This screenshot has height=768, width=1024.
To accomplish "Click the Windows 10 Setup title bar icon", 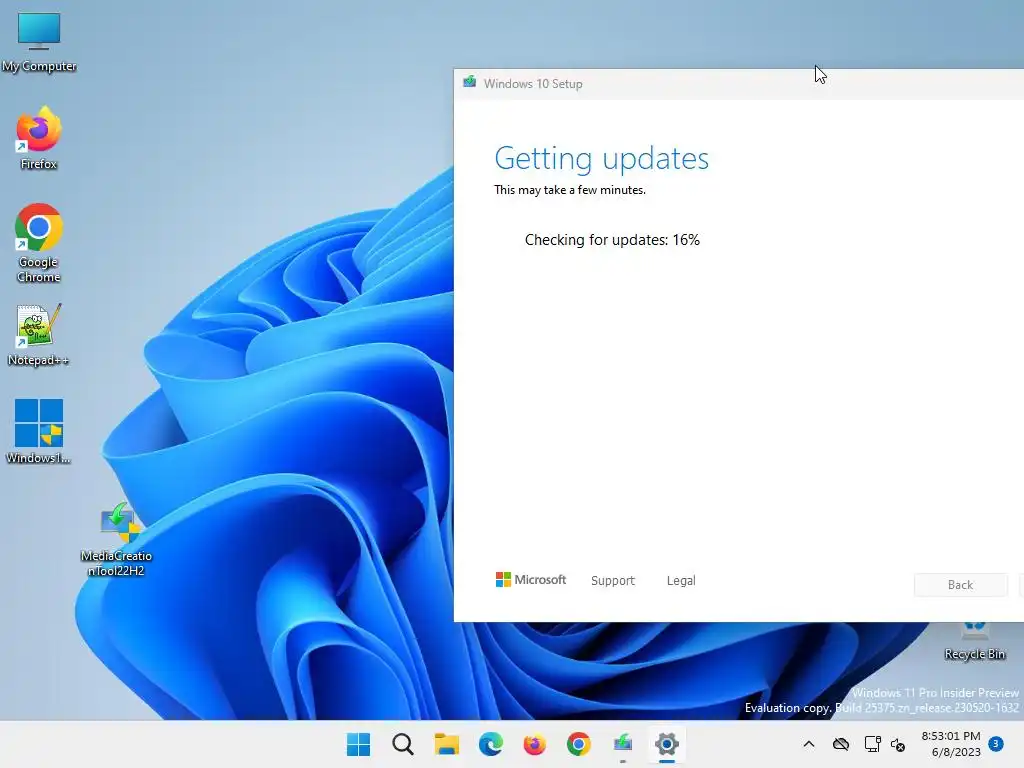I will (x=470, y=82).
